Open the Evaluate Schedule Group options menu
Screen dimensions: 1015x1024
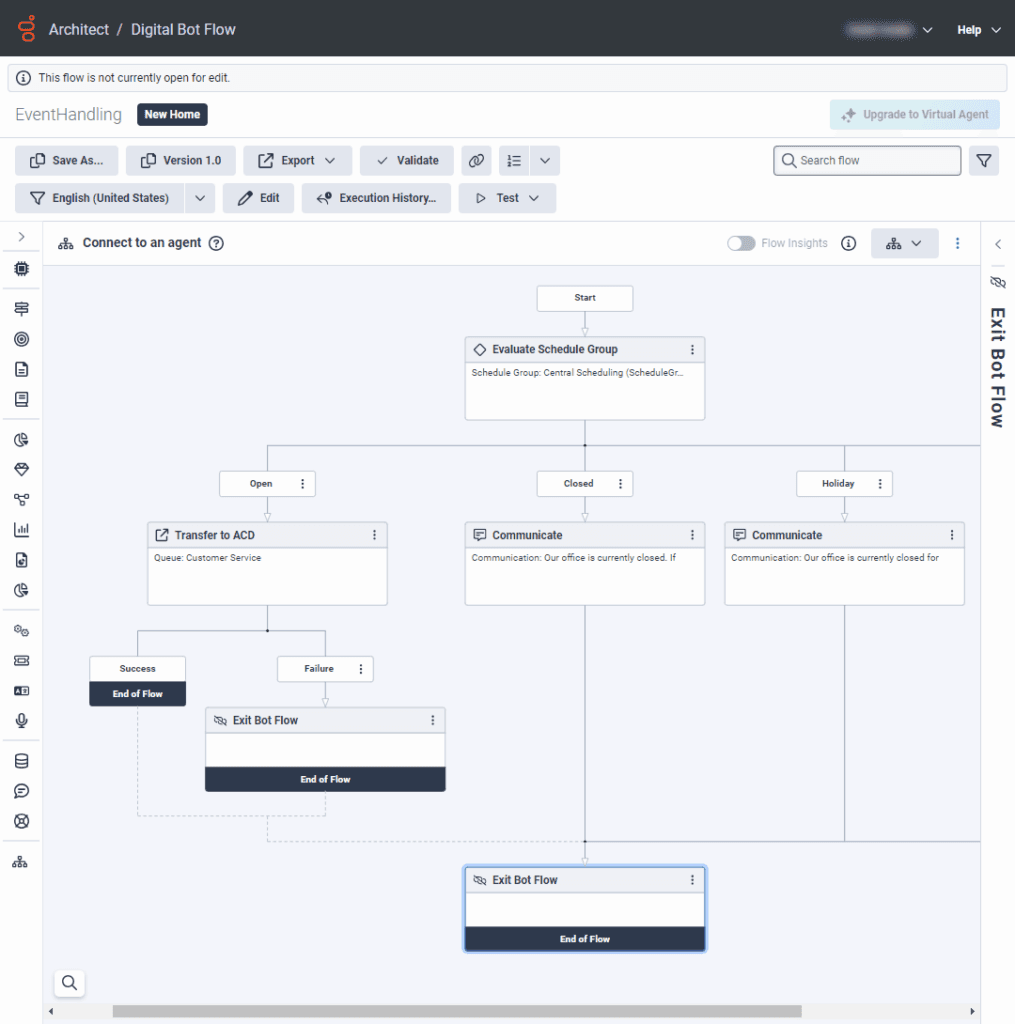pyautogui.click(x=692, y=349)
